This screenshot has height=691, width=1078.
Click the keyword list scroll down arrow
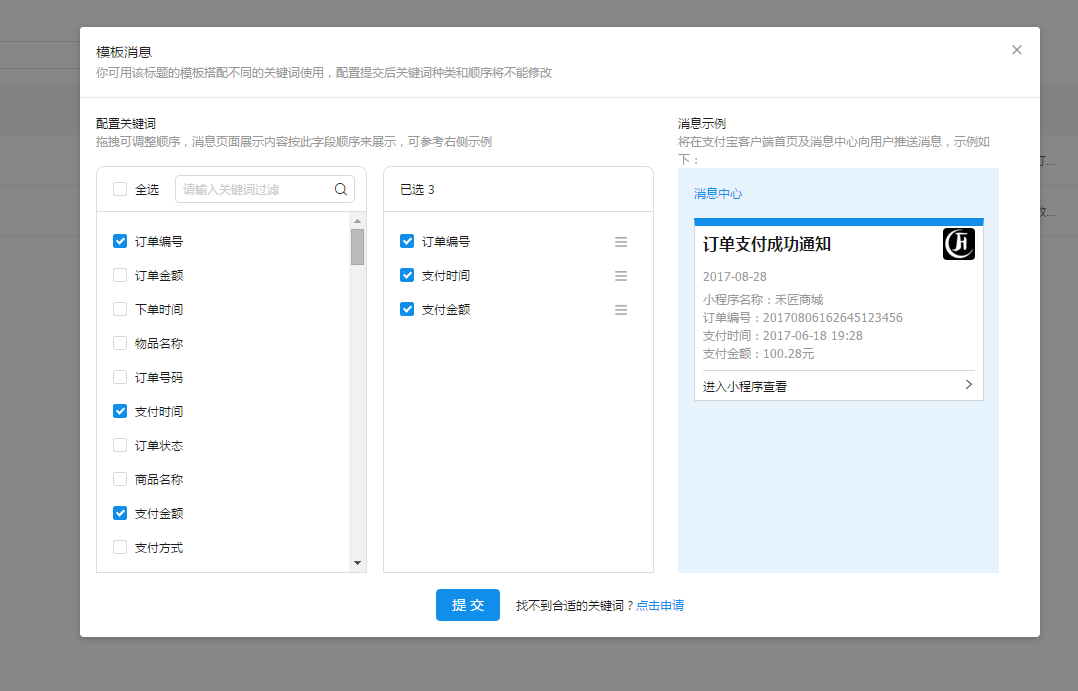click(357, 564)
